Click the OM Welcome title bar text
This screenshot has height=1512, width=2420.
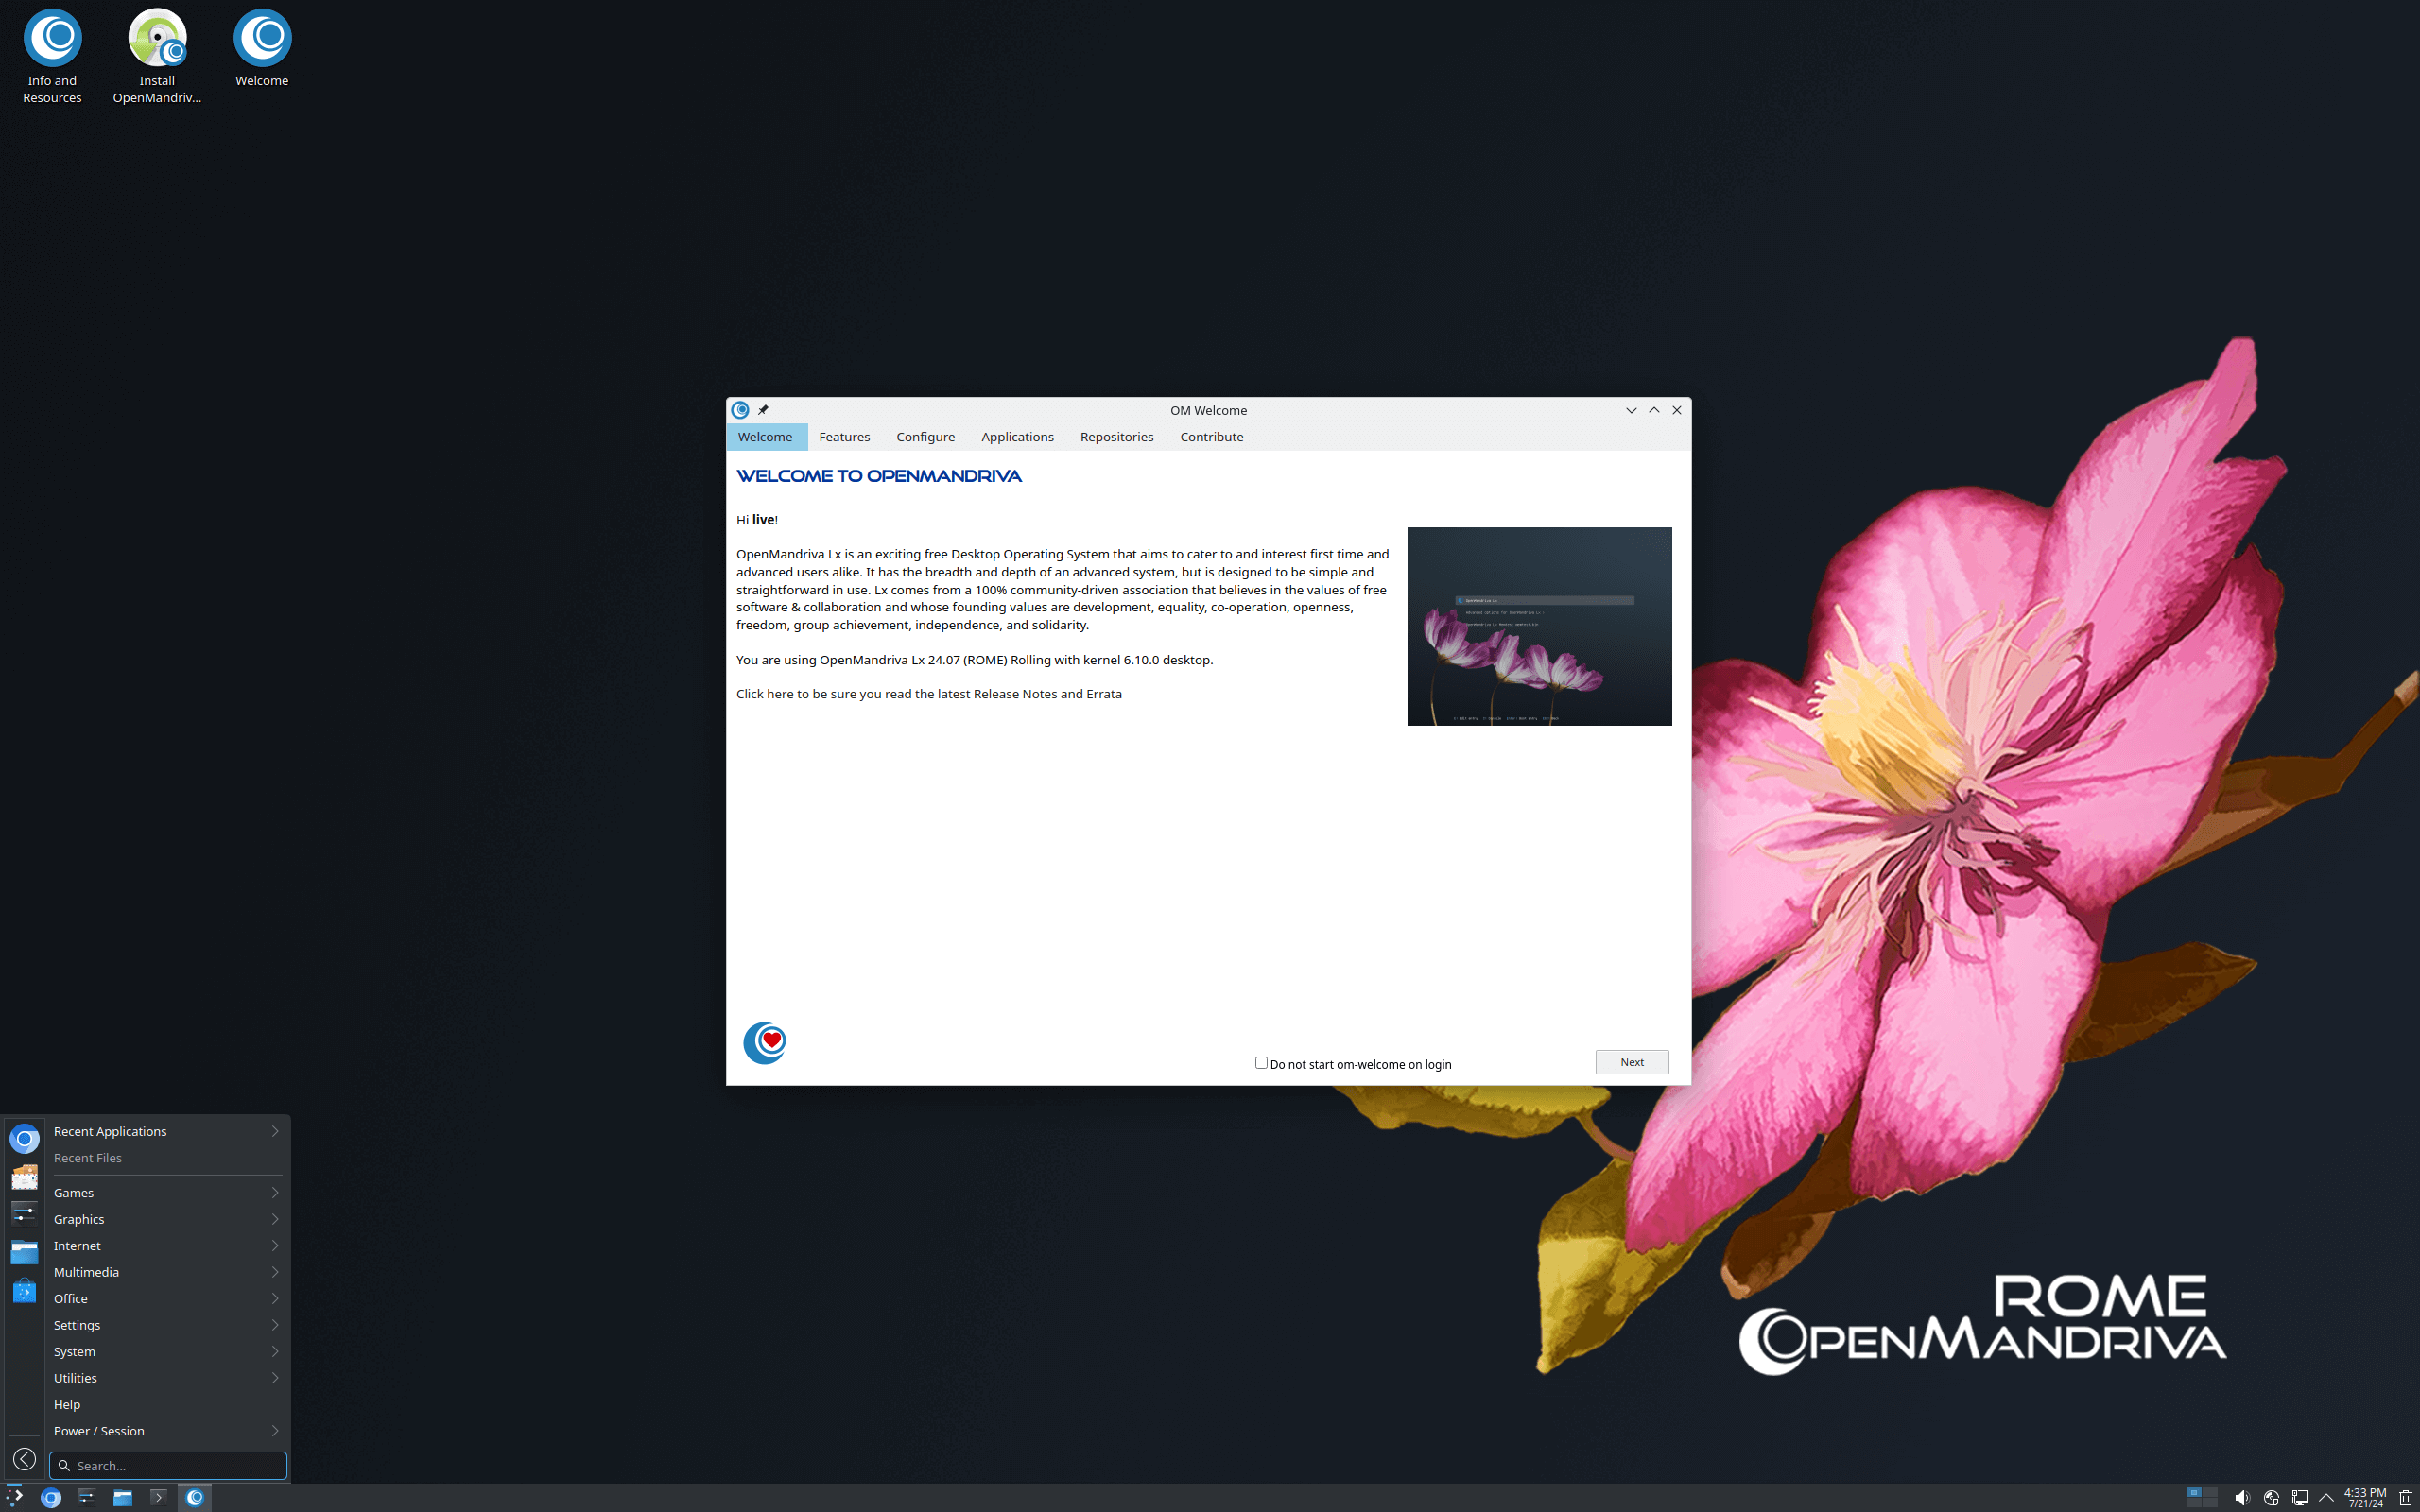click(1208, 410)
